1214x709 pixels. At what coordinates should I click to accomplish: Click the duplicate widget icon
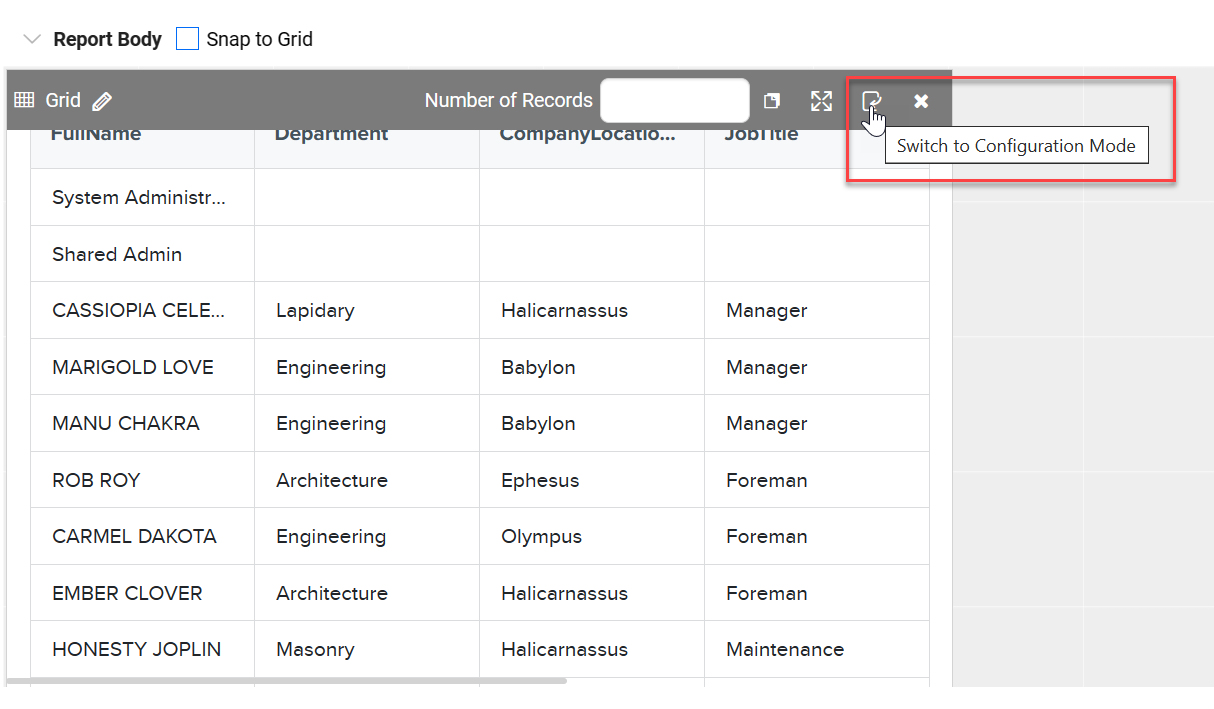click(x=772, y=101)
